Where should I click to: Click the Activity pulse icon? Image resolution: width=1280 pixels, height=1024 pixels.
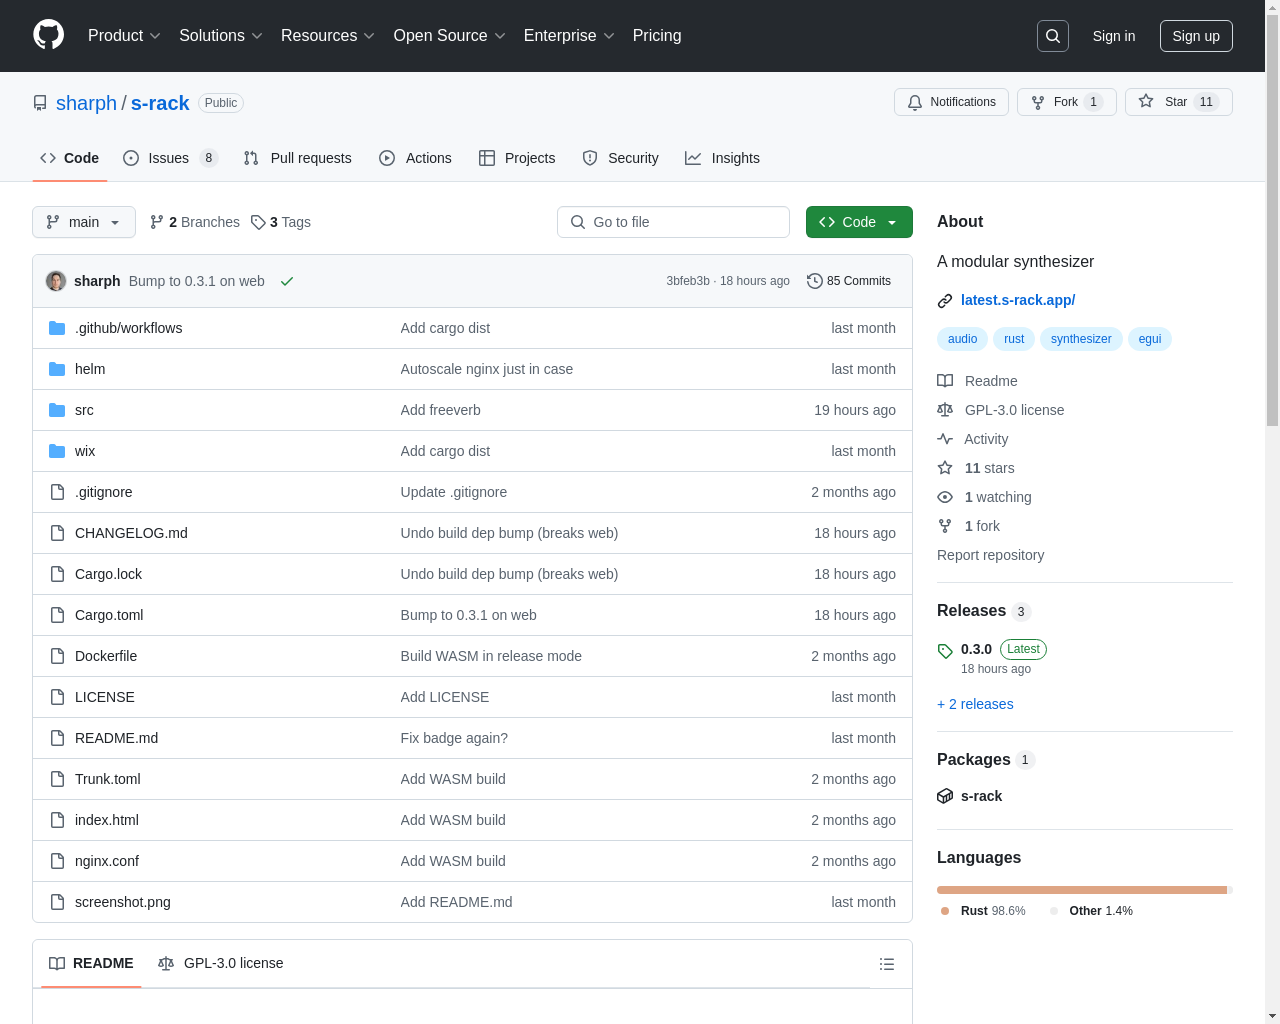(945, 439)
